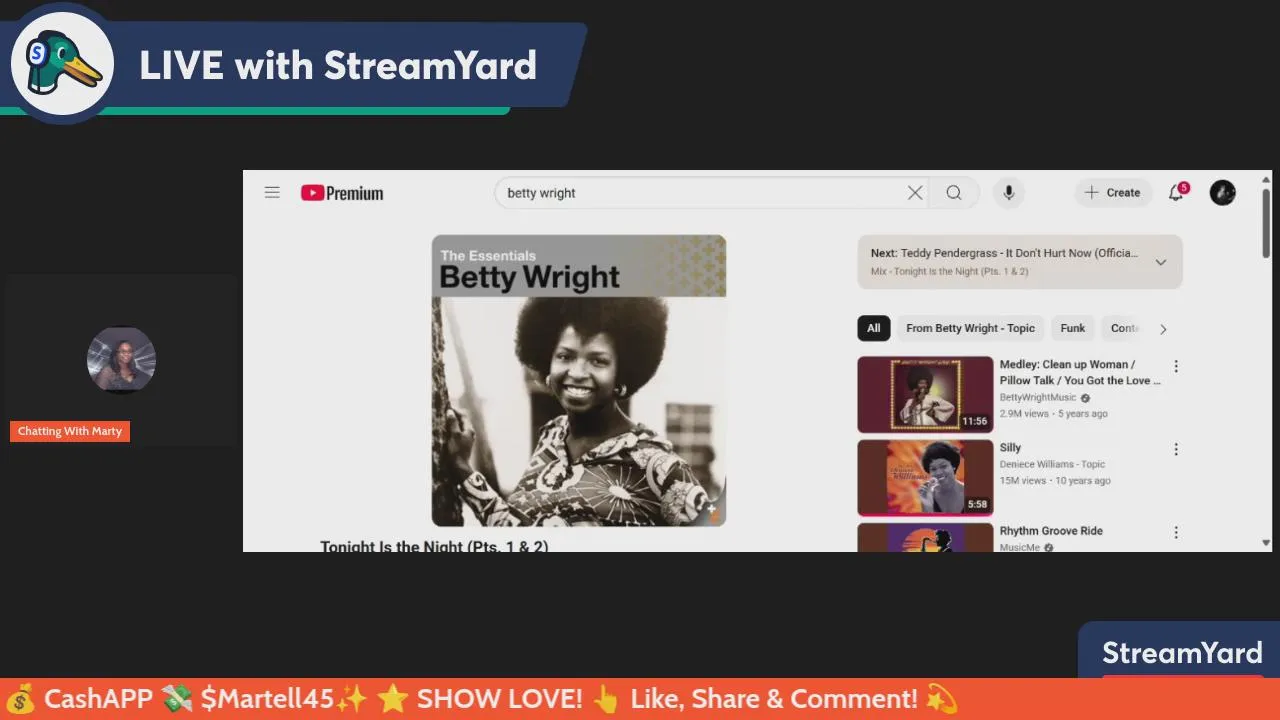Open more options for Rhythm Groove Ride
This screenshot has height=720, width=1280.
(x=1176, y=532)
